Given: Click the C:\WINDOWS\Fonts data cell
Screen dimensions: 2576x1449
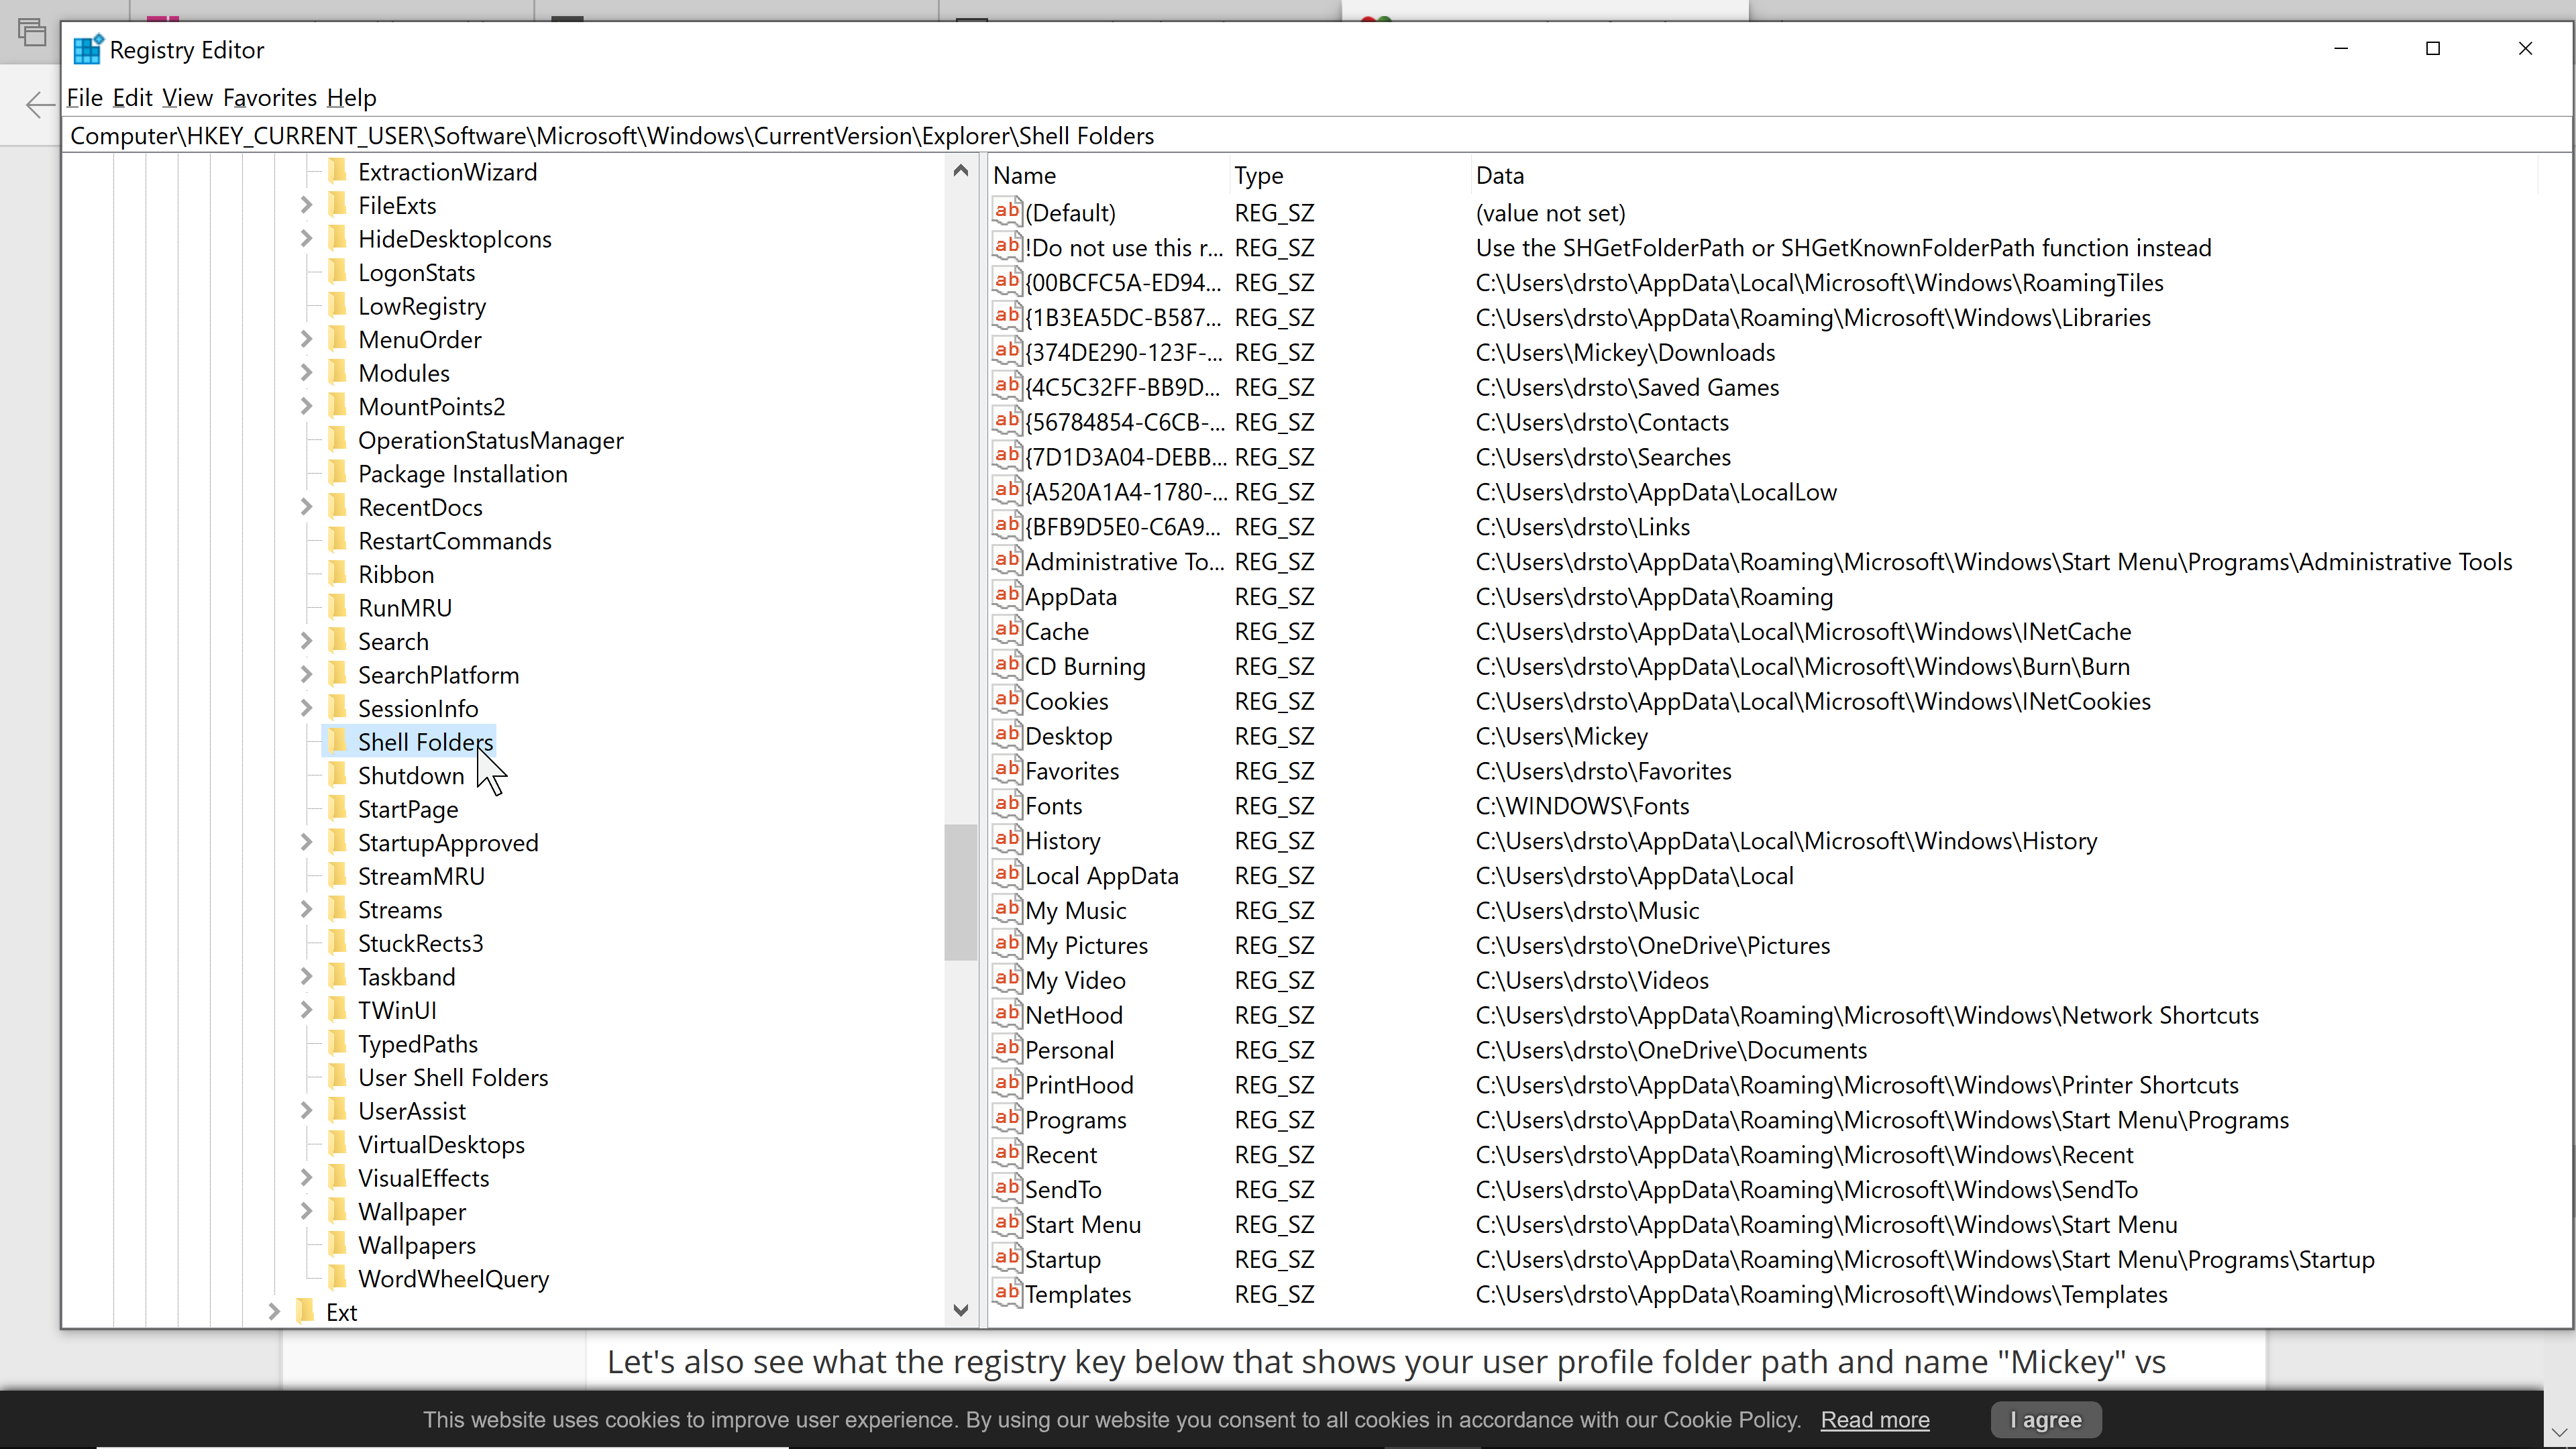Looking at the screenshot, I should pos(1582,805).
